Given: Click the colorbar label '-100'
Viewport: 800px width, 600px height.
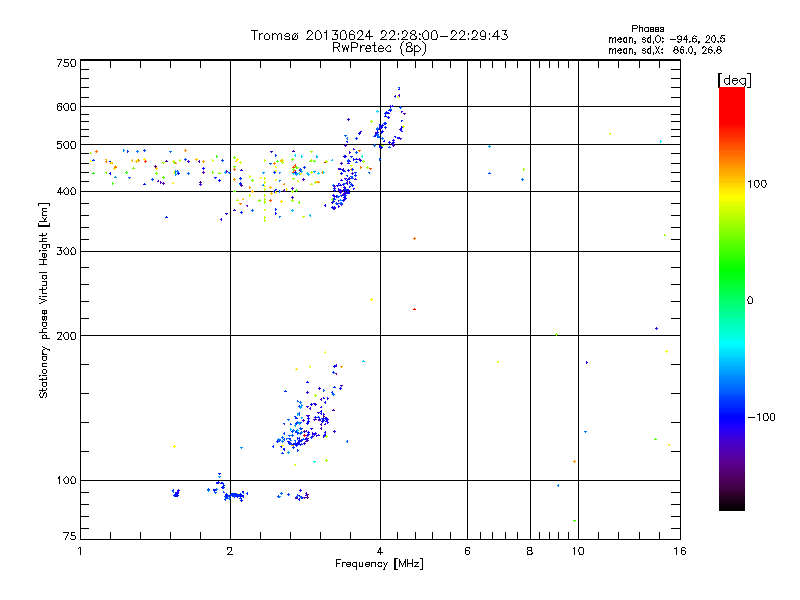Looking at the screenshot, I should click(x=761, y=417).
